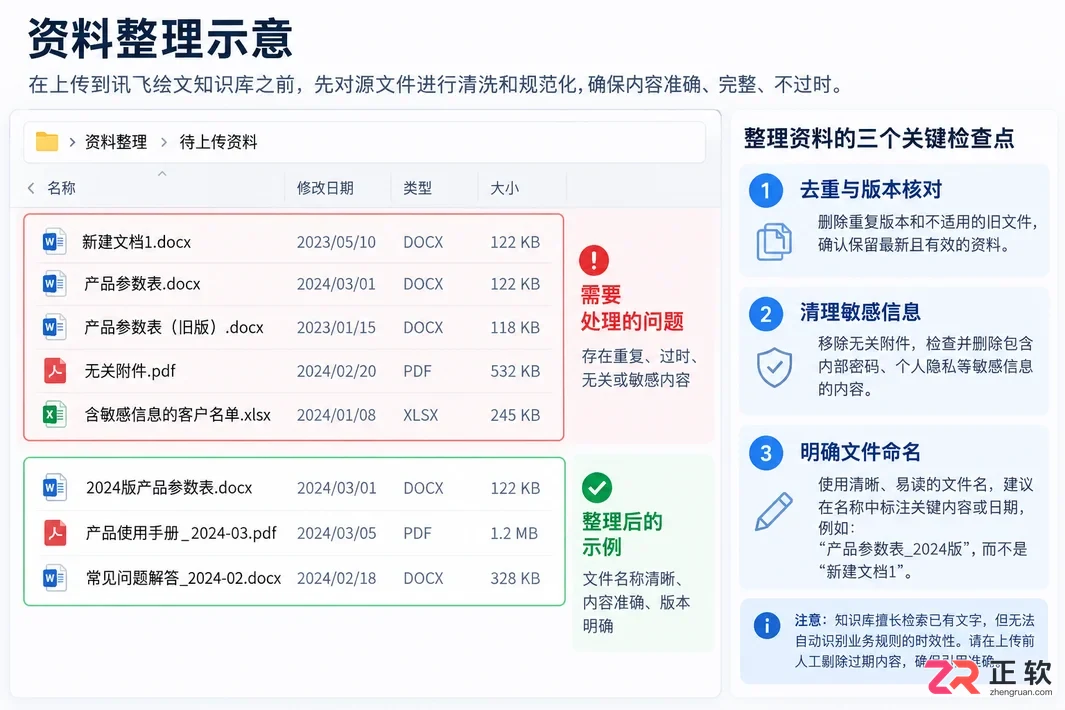
Task: Click size 328 KB cell
Action: 515,578
